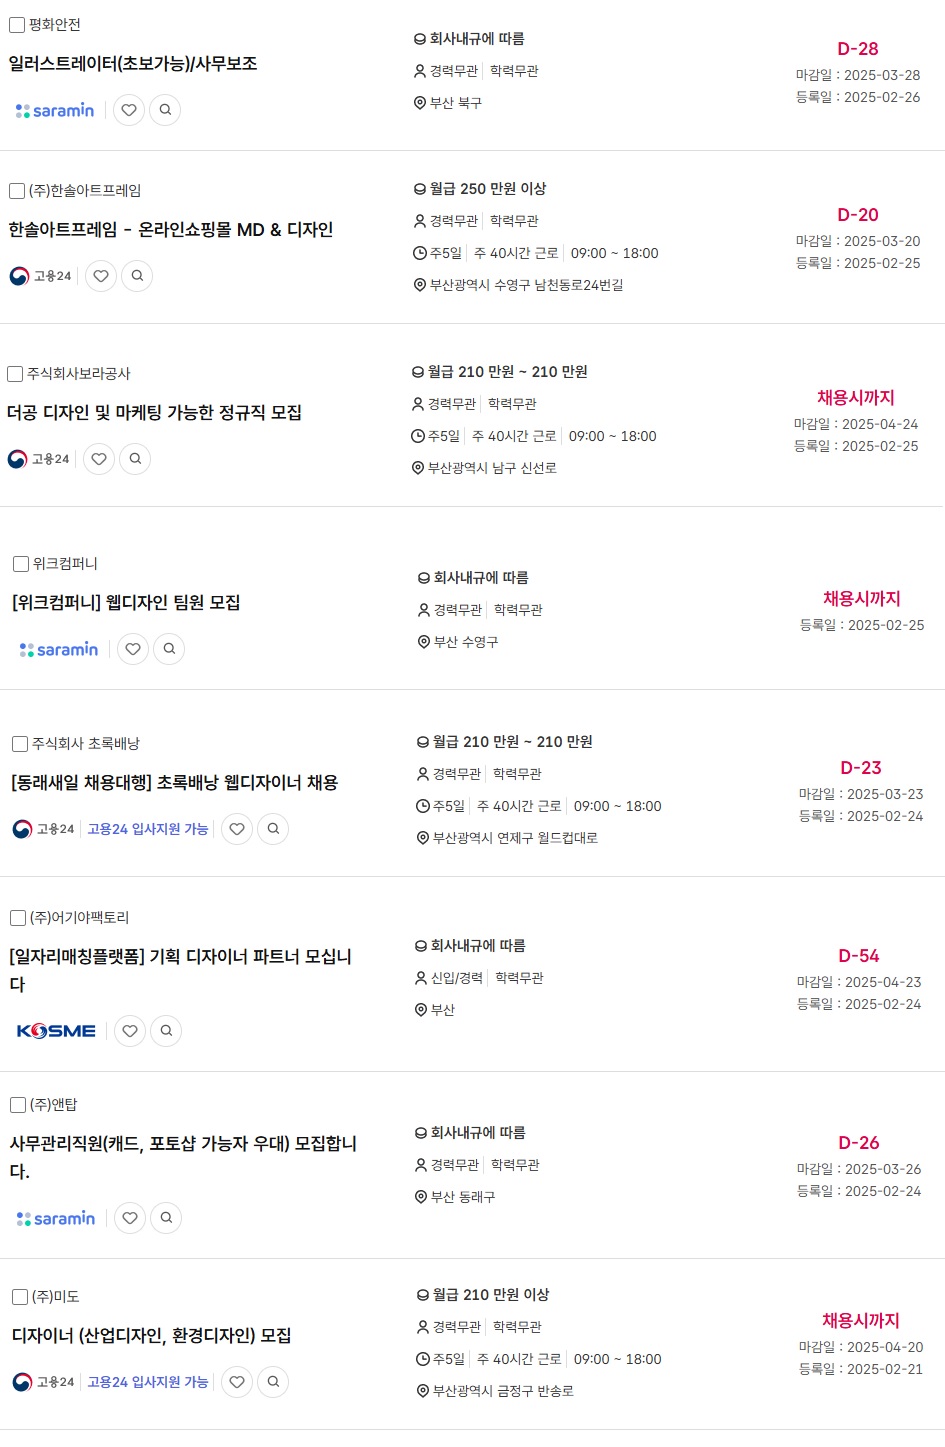
Task: Open 한솔아트프레임 온라인쇼핑몰 MD & 디자인 posting
Action: coord(171,230)
